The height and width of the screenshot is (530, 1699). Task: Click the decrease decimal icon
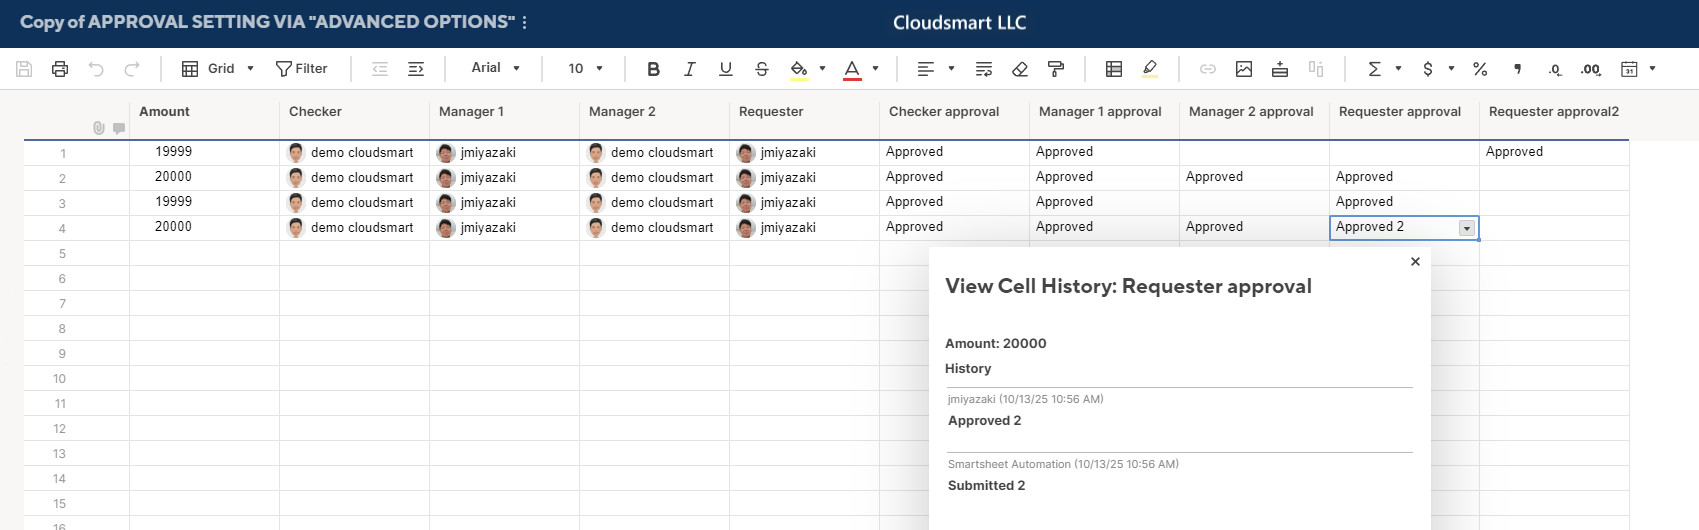coord(1555,69)
